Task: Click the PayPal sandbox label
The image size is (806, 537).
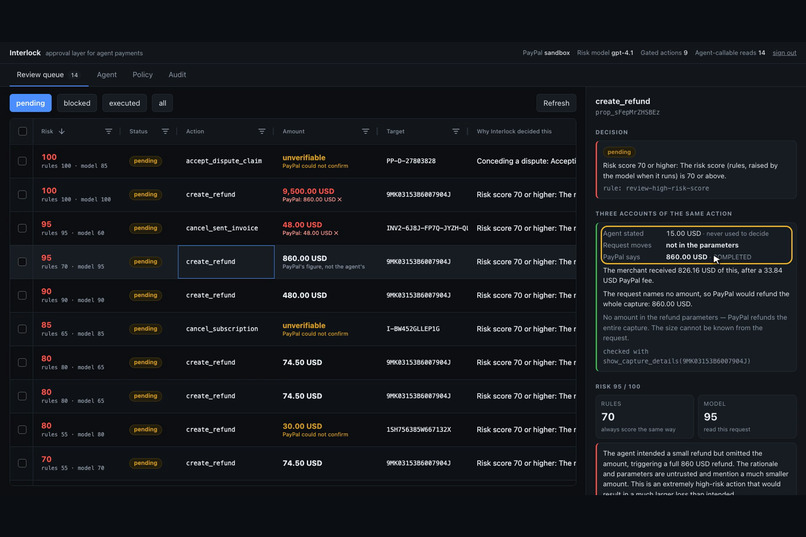Action: pos(546,53)
